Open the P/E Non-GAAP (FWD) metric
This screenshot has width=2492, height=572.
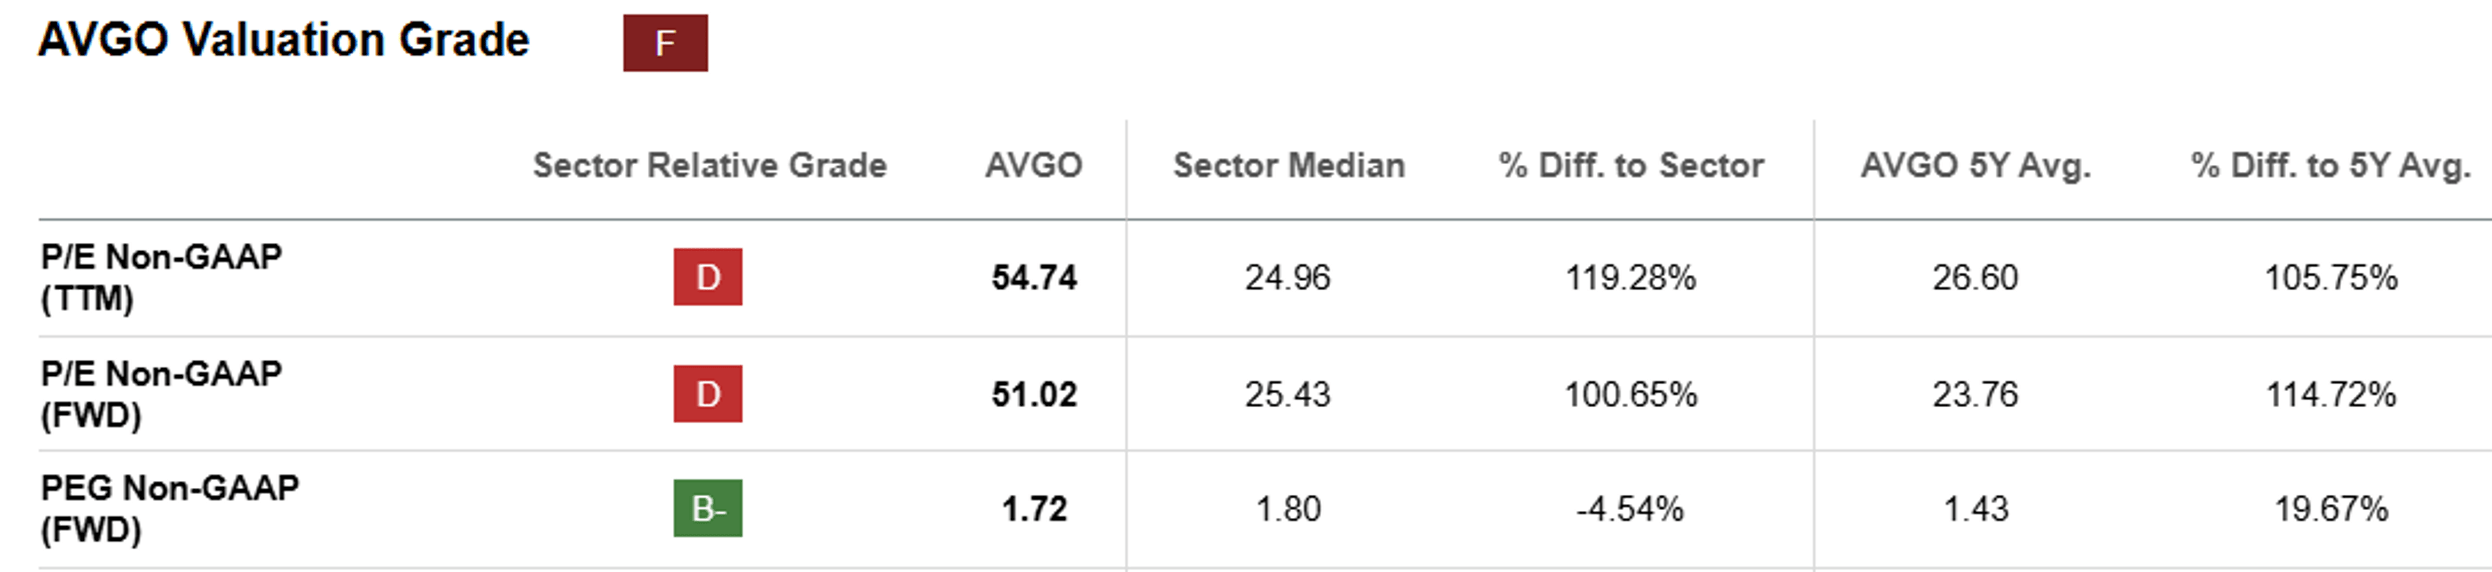(x=161, y=394)
